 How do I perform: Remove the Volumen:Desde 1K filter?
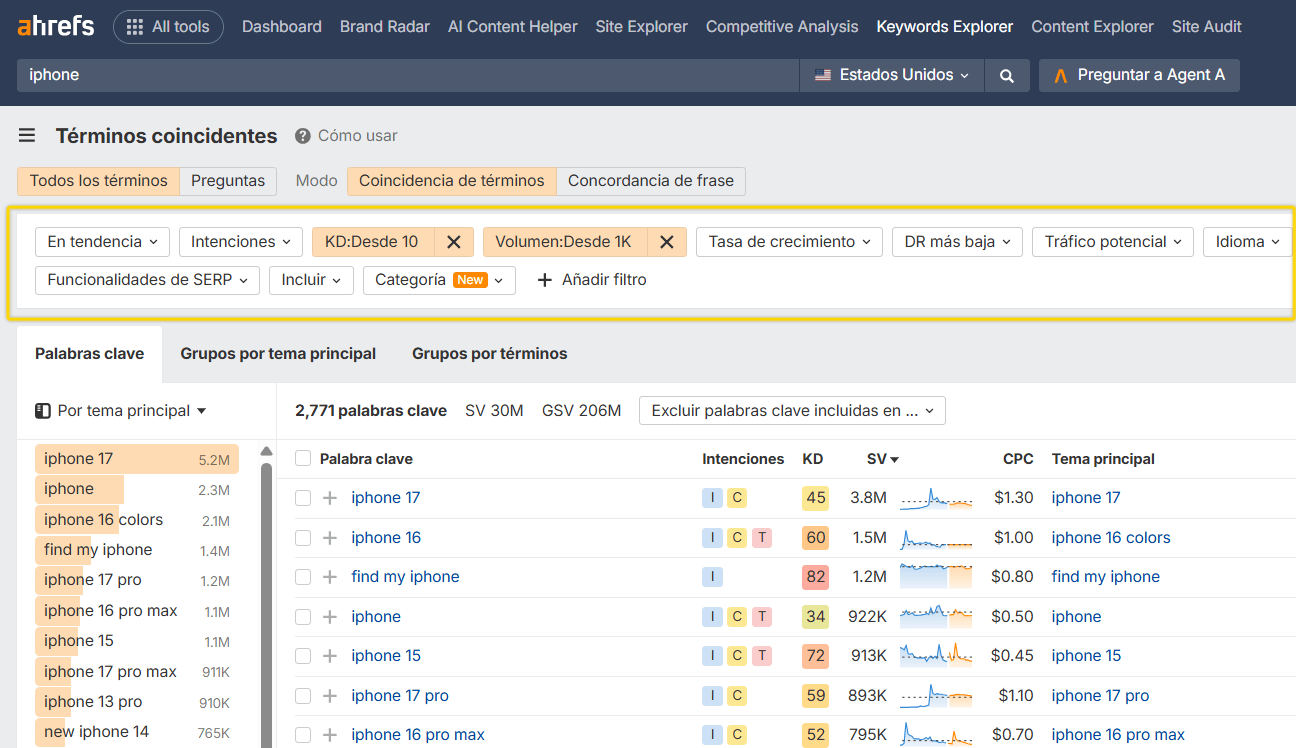[667, 242]
